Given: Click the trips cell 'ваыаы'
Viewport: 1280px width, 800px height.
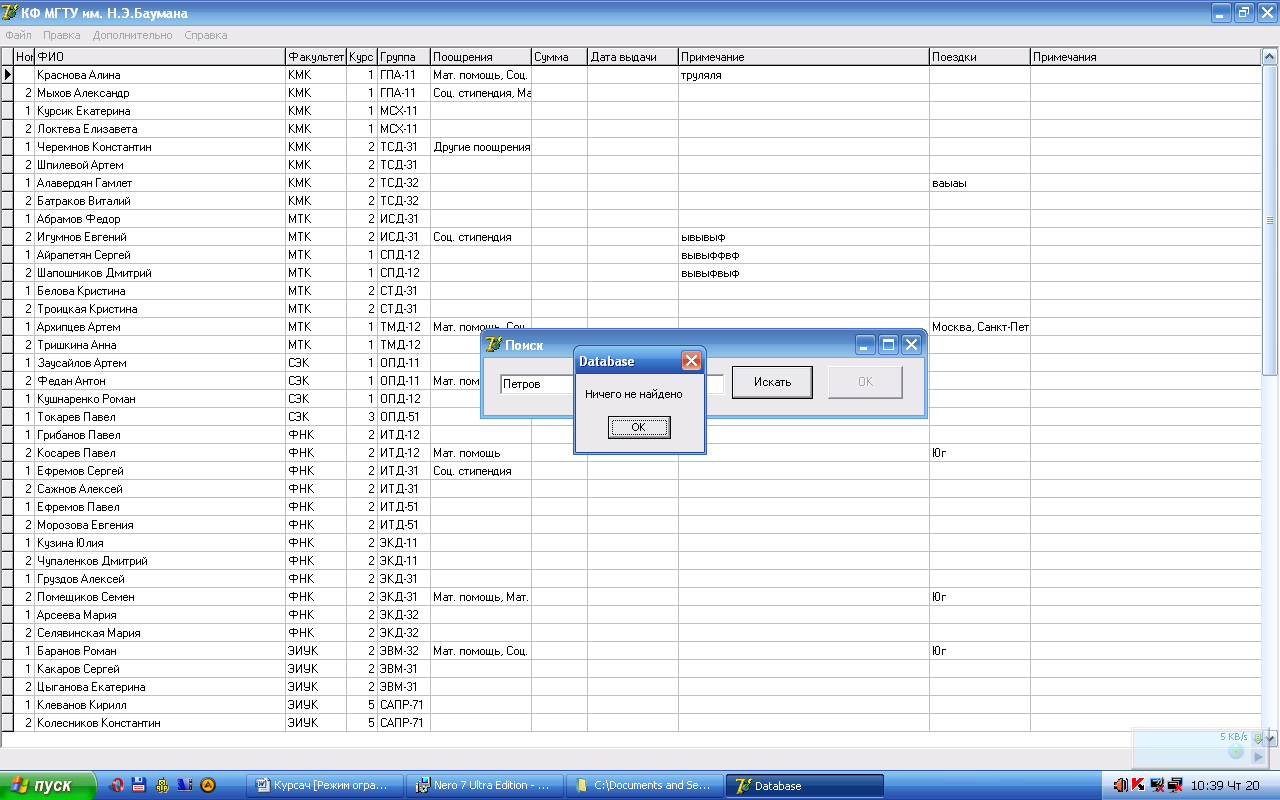Looking at the screenshot, I should (980, 183).
